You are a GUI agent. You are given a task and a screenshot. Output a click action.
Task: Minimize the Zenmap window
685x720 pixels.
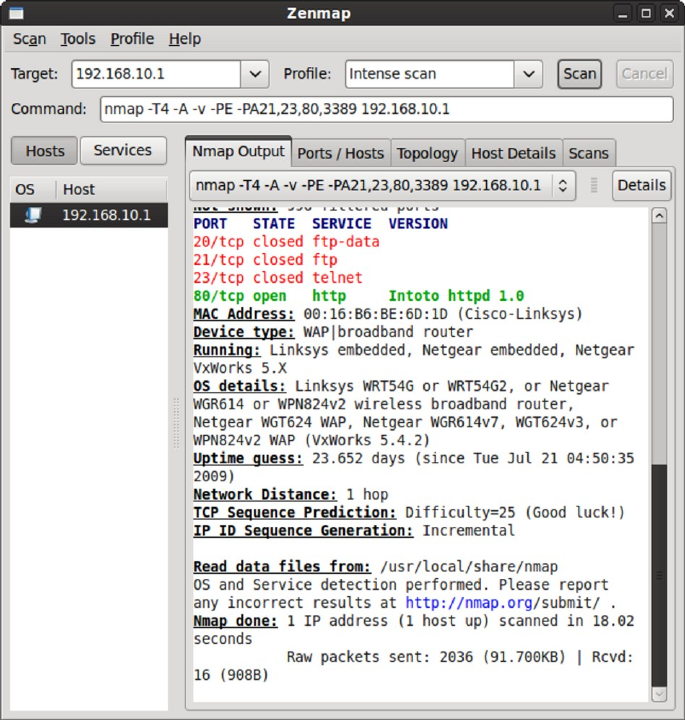click(622, 13)
